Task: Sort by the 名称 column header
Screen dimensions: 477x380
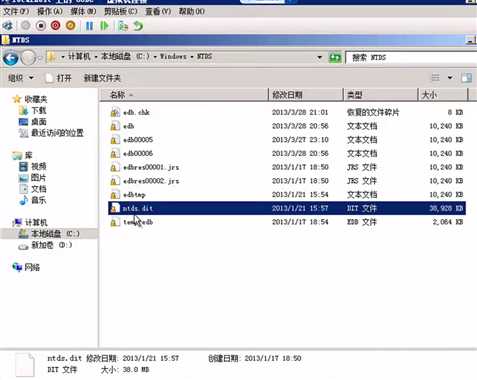Action: tap(184, 95)
